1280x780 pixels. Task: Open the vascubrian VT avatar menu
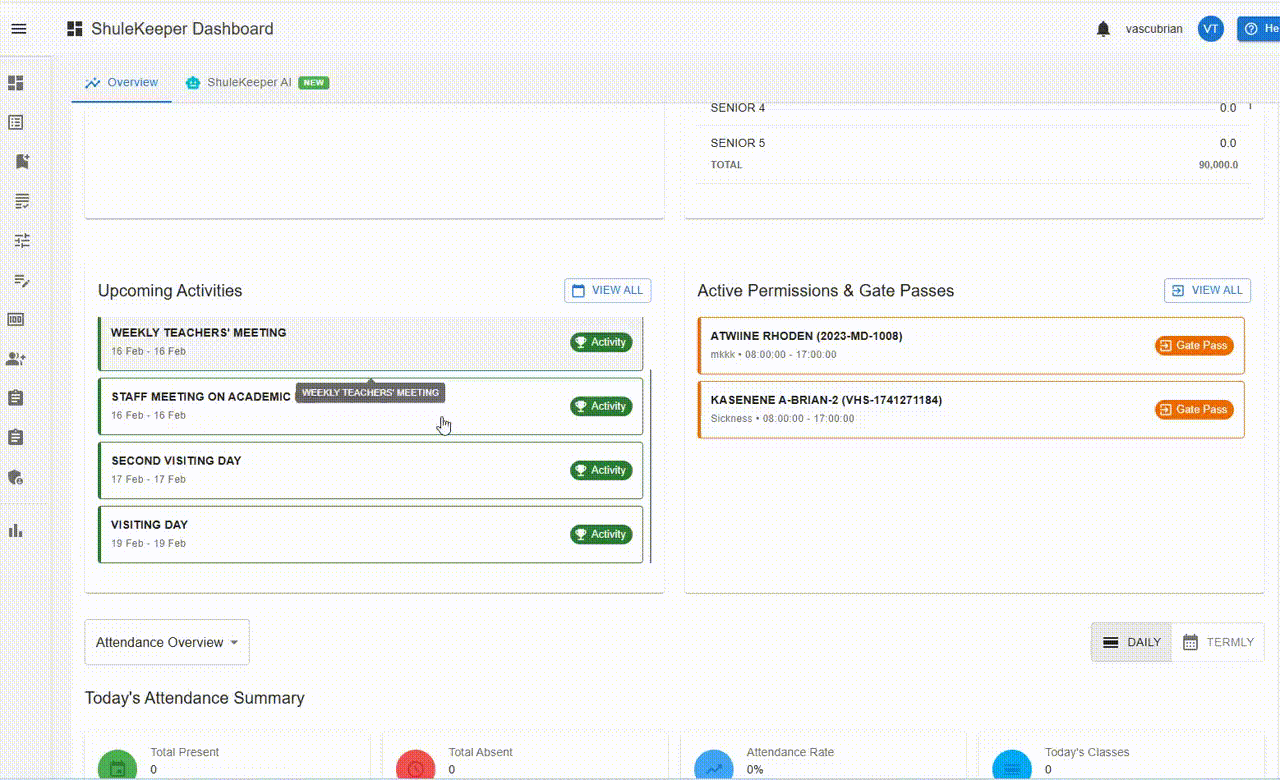[1211, 29]
